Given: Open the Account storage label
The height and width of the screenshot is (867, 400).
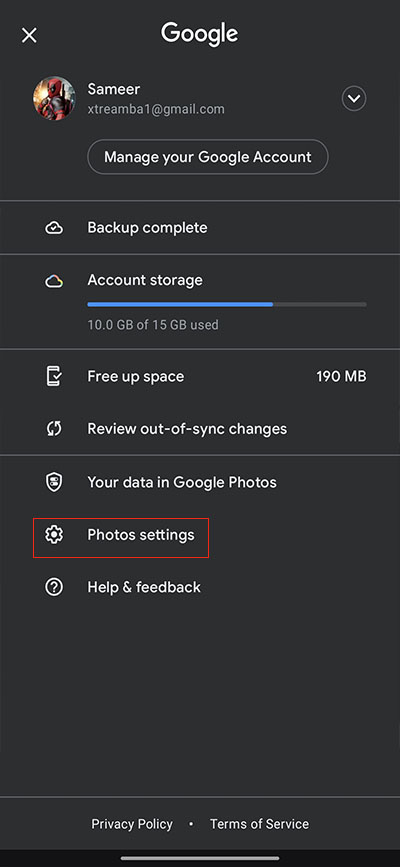Looking at the screenshot, I should [x=145, y=280].
